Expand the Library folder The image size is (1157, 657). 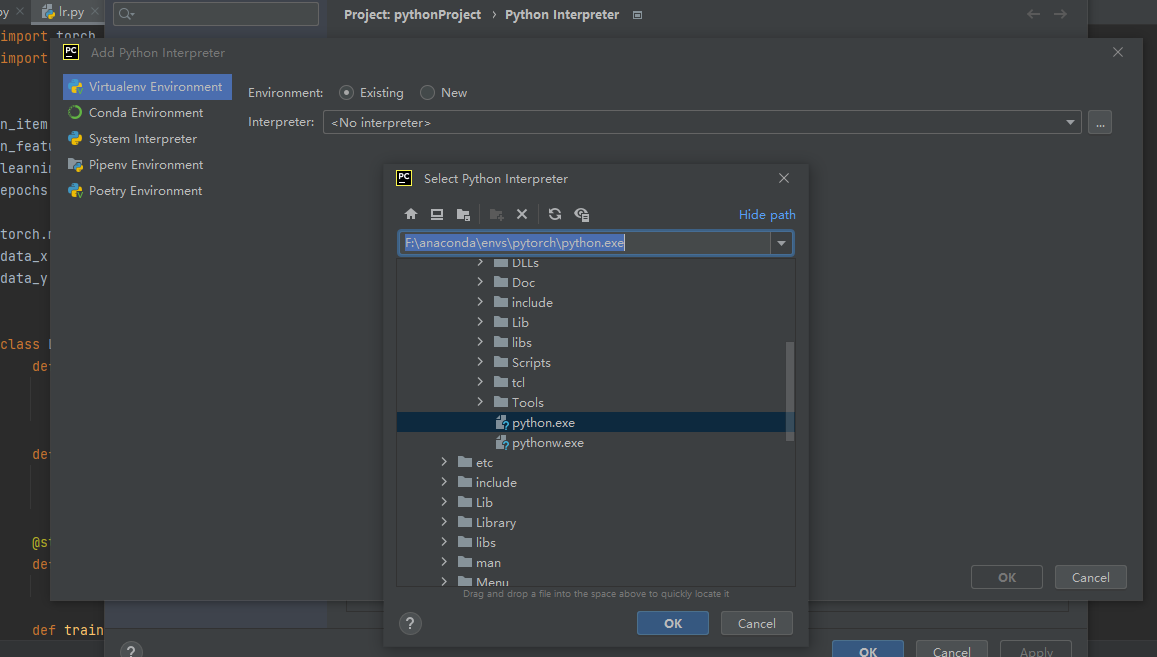(444, 522)
